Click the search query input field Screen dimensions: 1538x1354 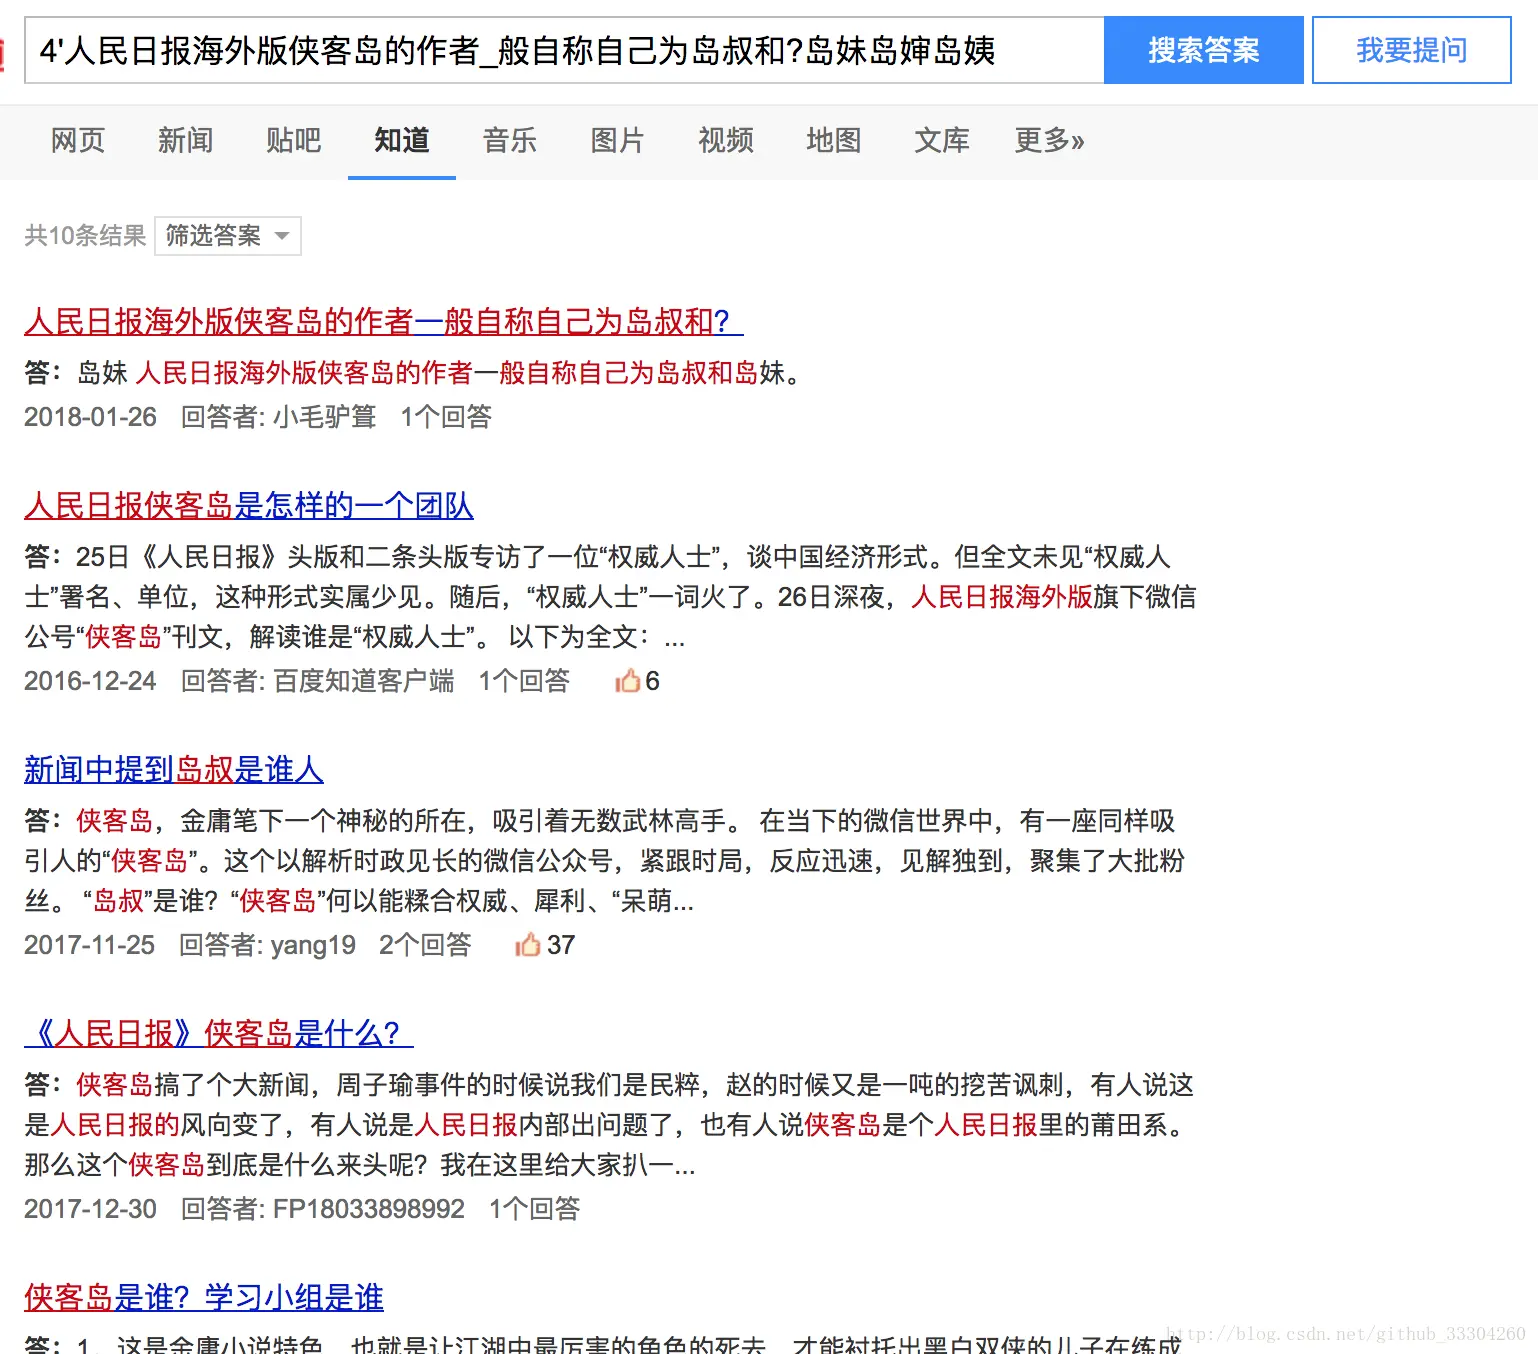pos(564,50)
